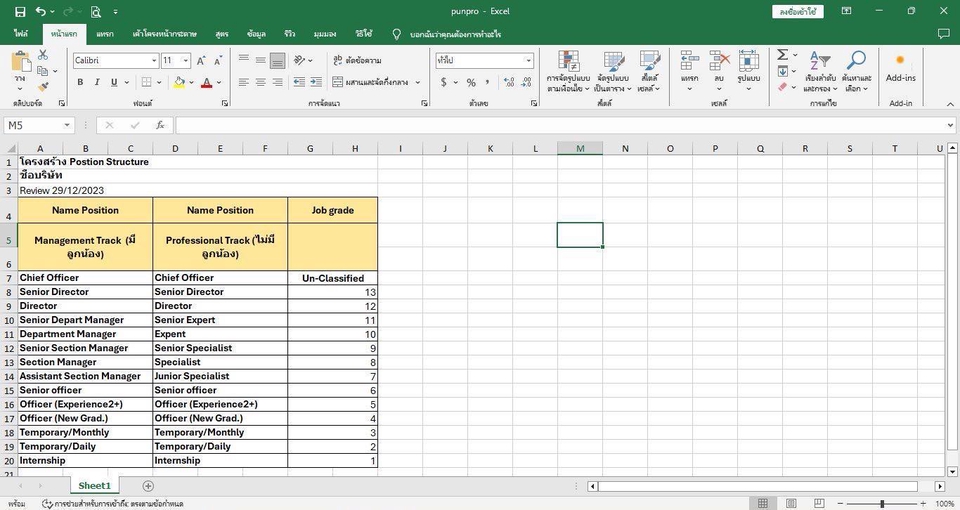This screenshot has width=960, height=510.
Task: Expand the Name Box dropdown
Action: tap(67, 126)
